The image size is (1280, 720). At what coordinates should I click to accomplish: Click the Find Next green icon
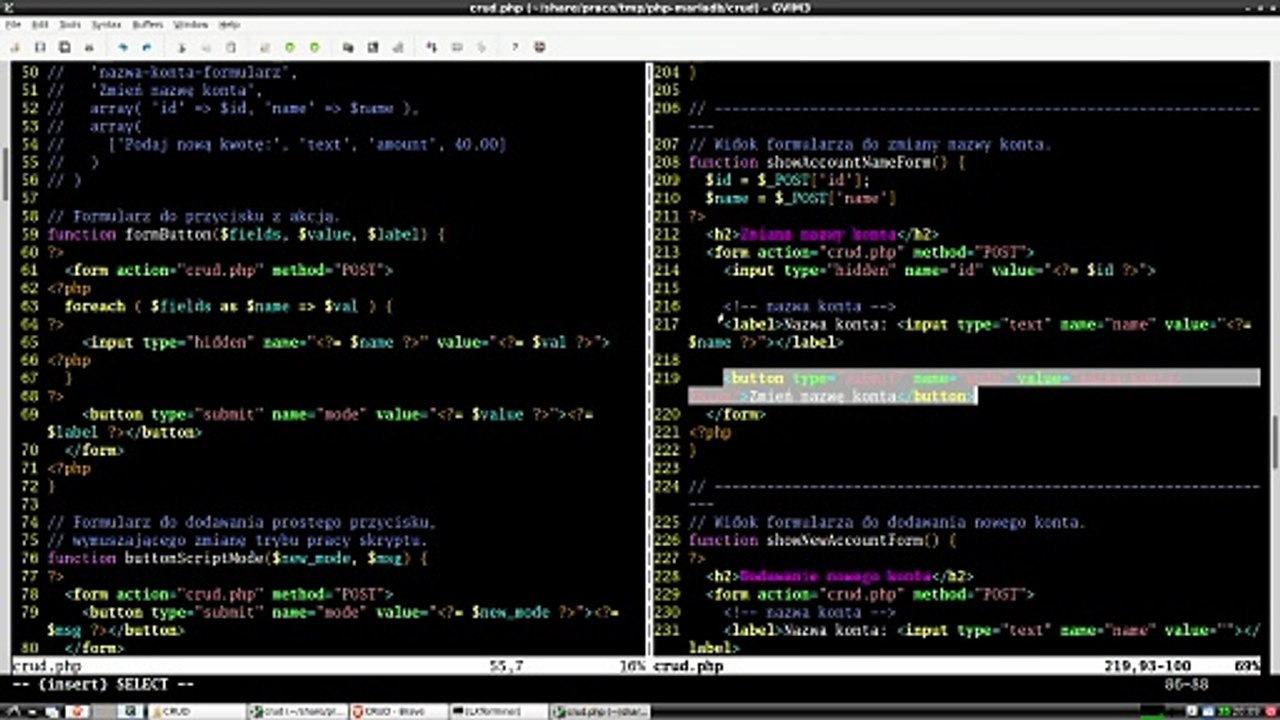tap(290, 47)
